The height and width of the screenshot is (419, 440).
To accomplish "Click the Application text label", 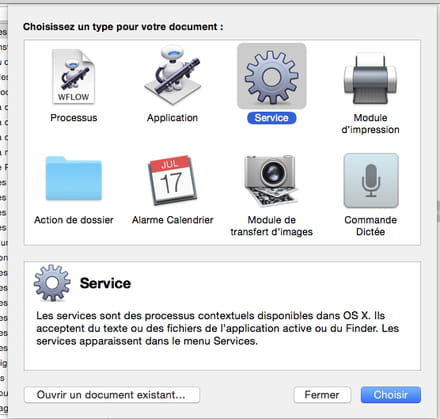I will click(x=172, y=118).
